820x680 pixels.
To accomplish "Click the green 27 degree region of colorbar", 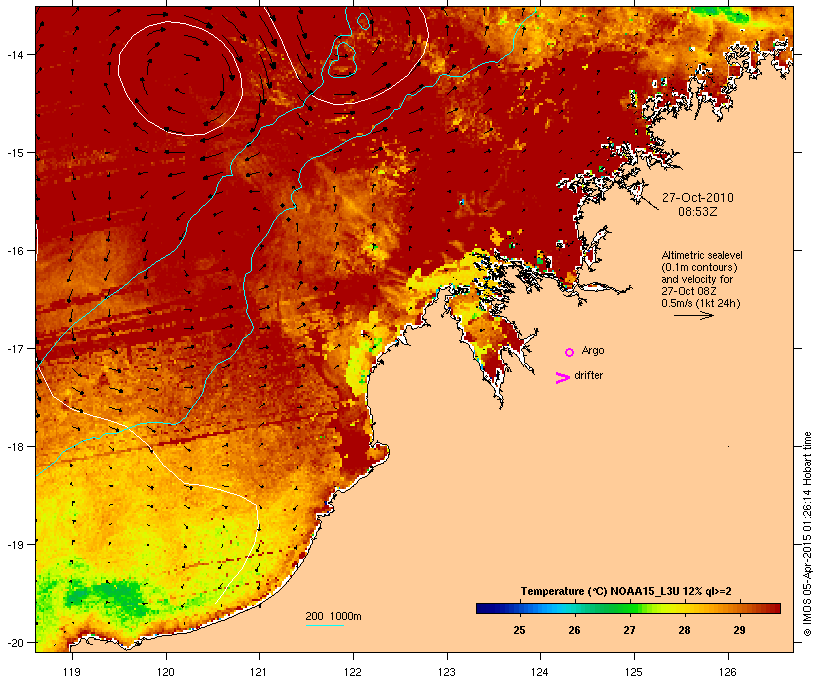I will [x=629, y=608].
